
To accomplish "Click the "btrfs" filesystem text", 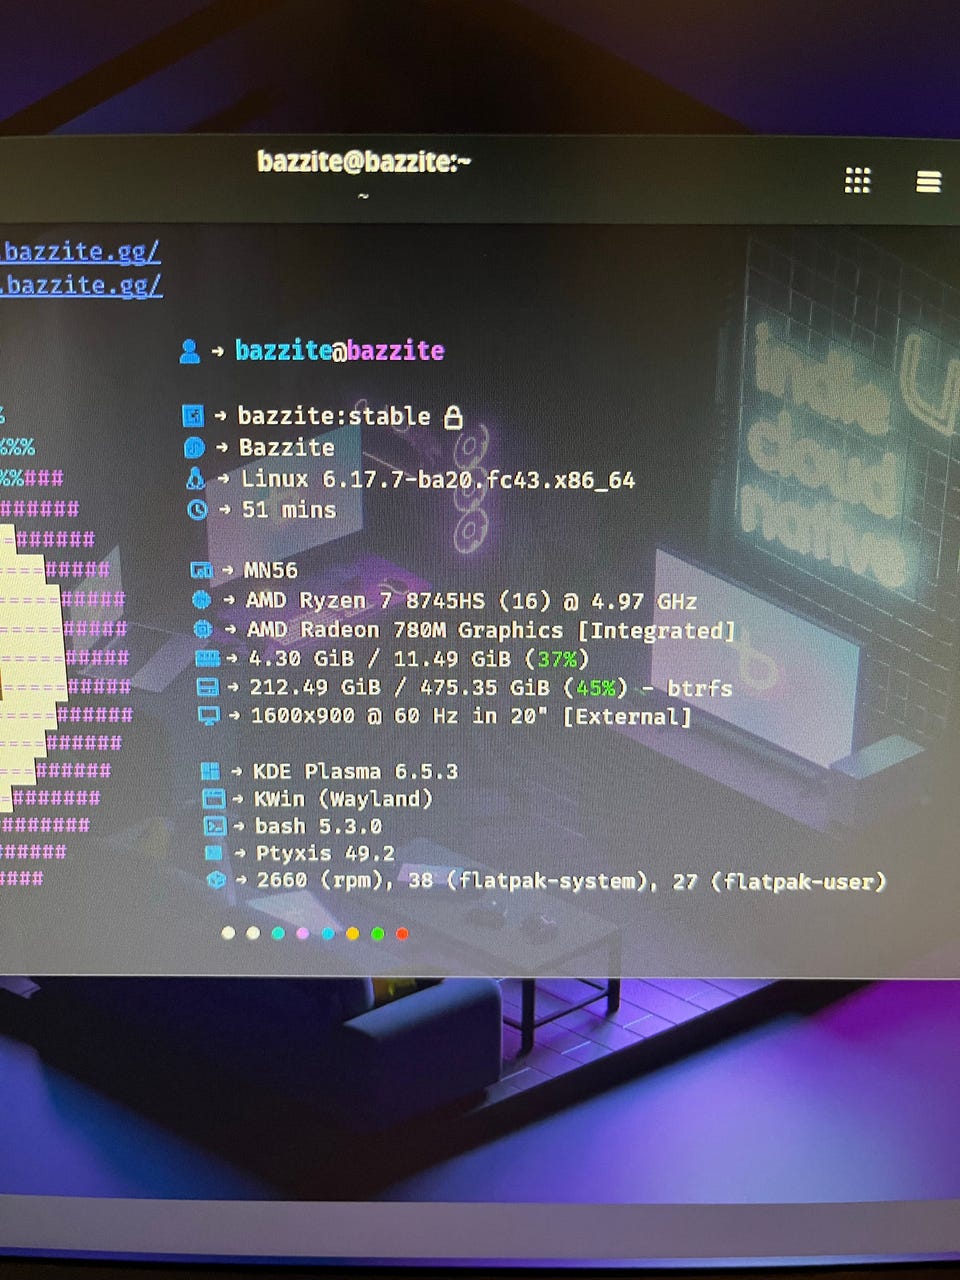I will pyautogui.click(x=700, y=688).
